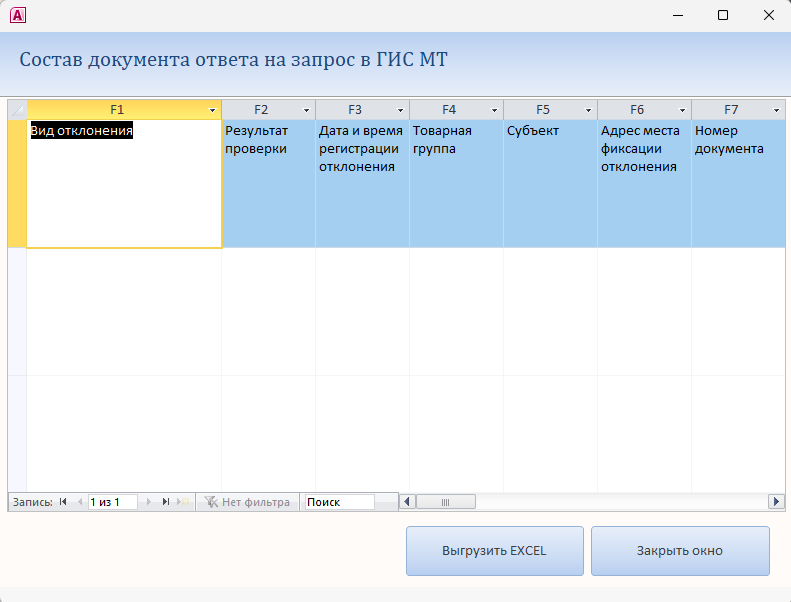Viewport: 791px width, 602px height.
Task: Open the F4 column dropdown arrow
Action: [x=494, y=110]
